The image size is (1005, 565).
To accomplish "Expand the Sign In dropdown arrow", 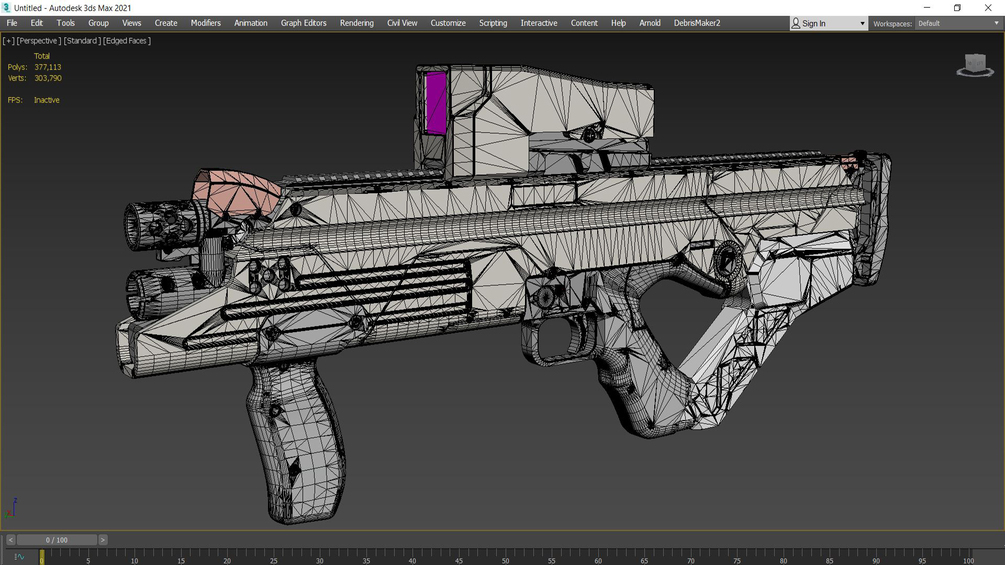I will click(x=862, y=24).
